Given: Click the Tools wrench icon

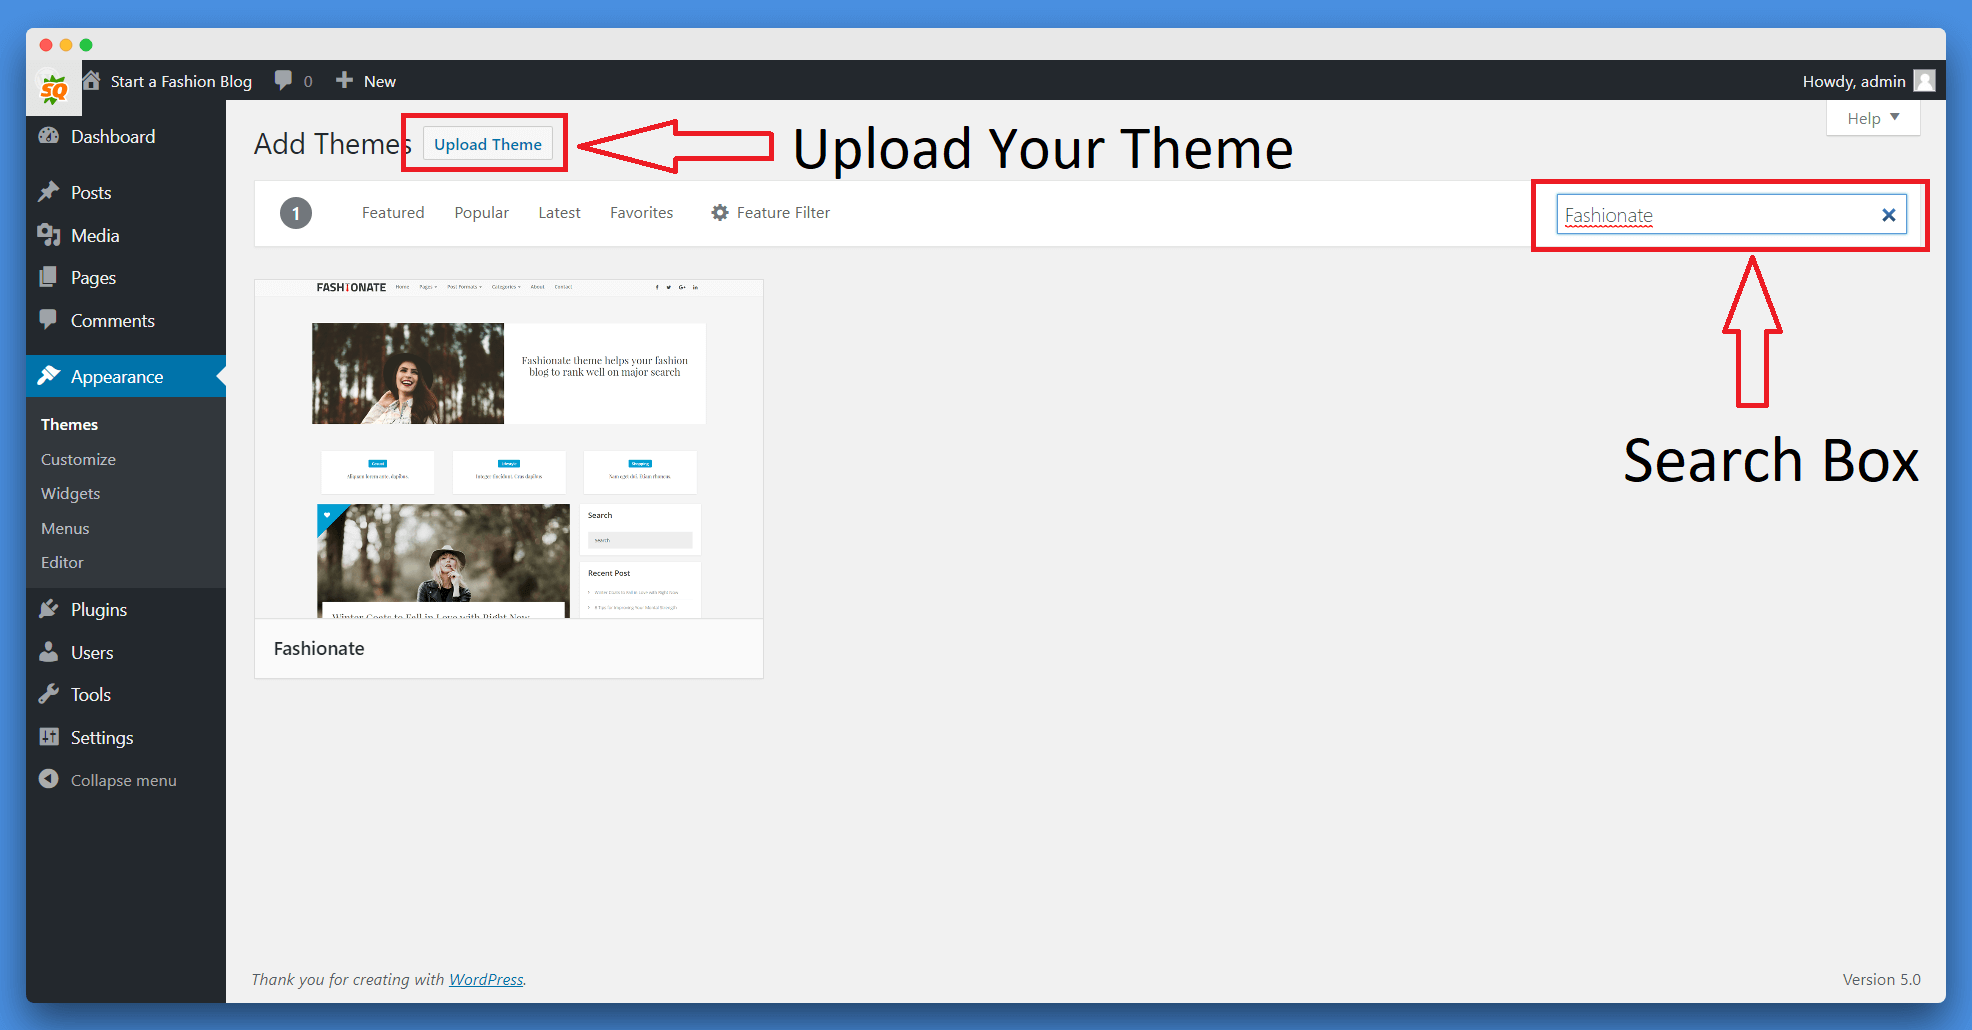Looking at the screenshot, I should tap(48, 694).
